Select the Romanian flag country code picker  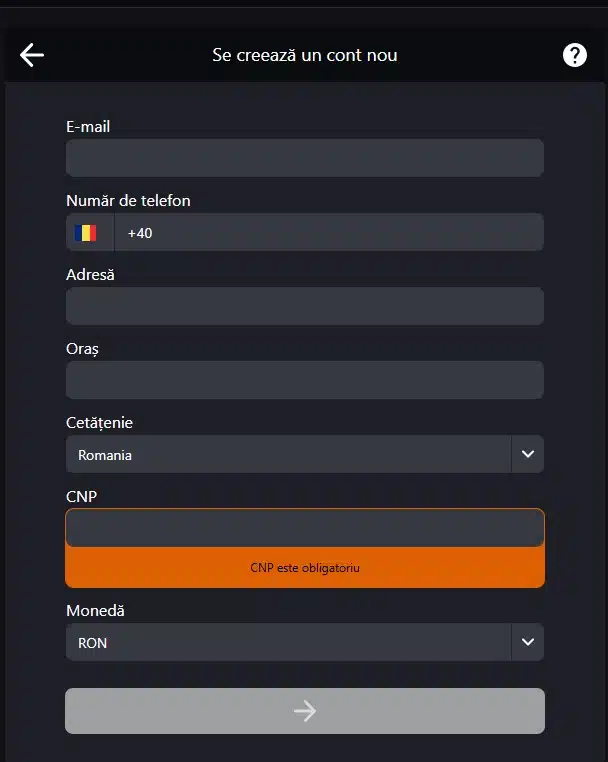point(90,232)
